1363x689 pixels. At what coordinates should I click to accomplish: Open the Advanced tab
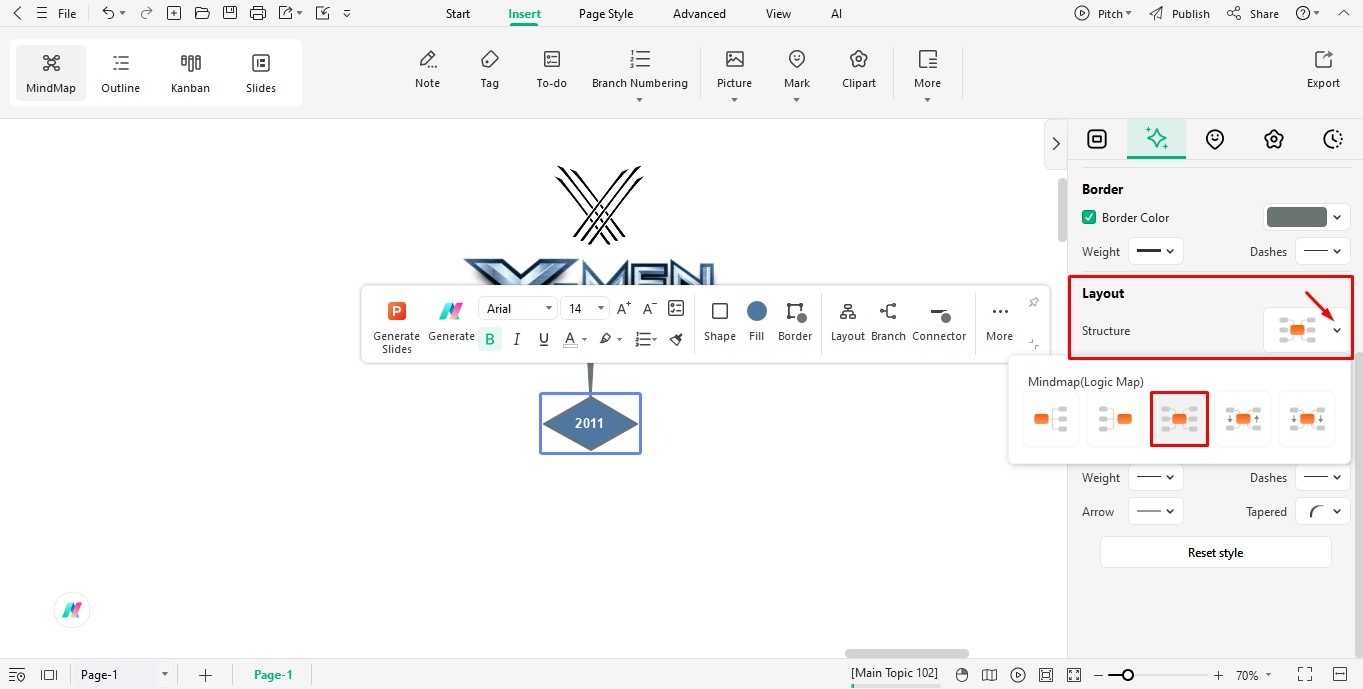tap(699, 14)
